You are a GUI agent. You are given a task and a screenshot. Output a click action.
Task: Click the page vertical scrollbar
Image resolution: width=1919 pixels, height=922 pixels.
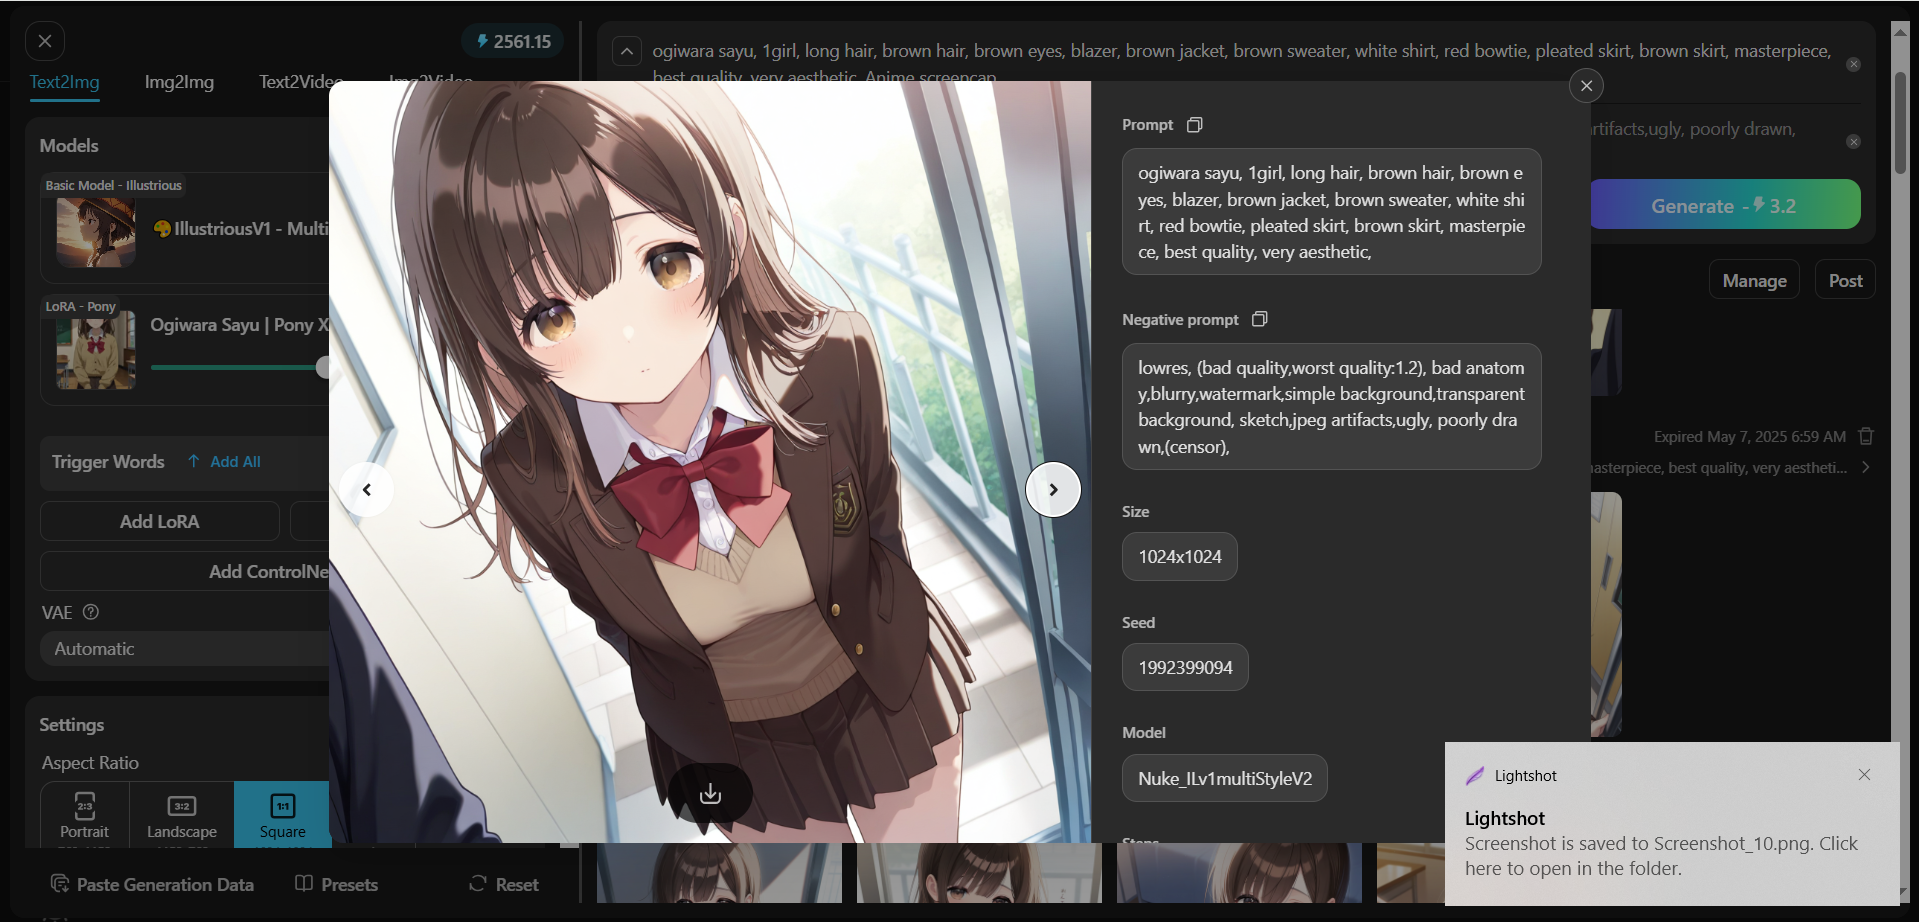coord(1900,123)
